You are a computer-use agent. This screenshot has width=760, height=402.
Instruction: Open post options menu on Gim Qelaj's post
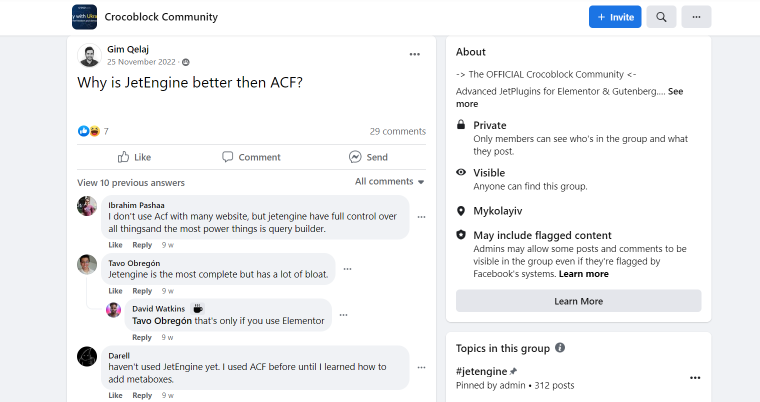(x=414, y=54)
